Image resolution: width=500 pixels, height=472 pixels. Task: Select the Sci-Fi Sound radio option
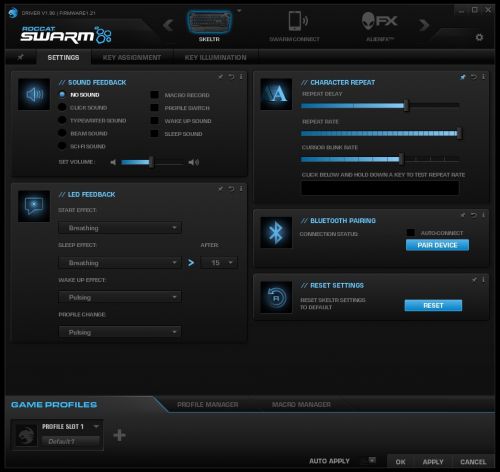[x=62, y=146]
